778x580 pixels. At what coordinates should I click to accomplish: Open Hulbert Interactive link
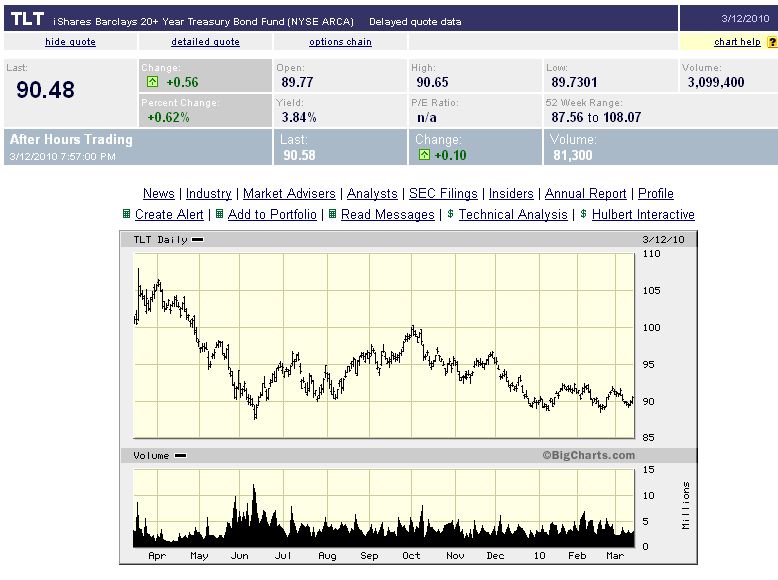coord(644,214)
